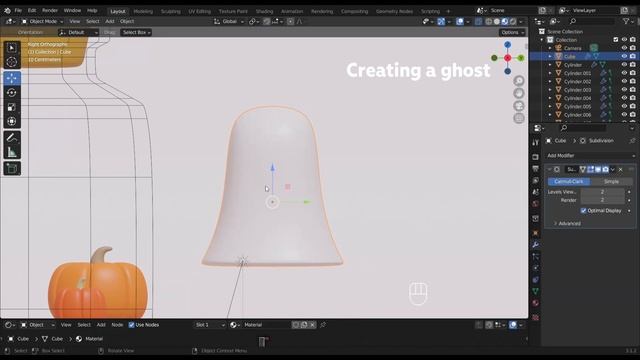Open the Object Mode dropdown

(x=42, y=21)
